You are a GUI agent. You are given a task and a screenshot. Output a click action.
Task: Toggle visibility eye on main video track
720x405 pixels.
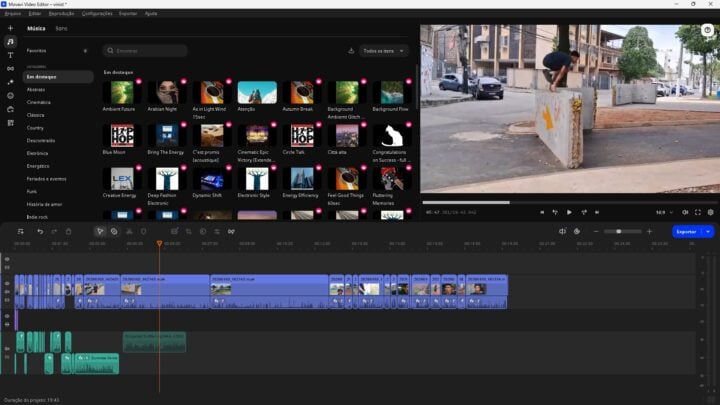pyautogui.click(x=7, y=283)
